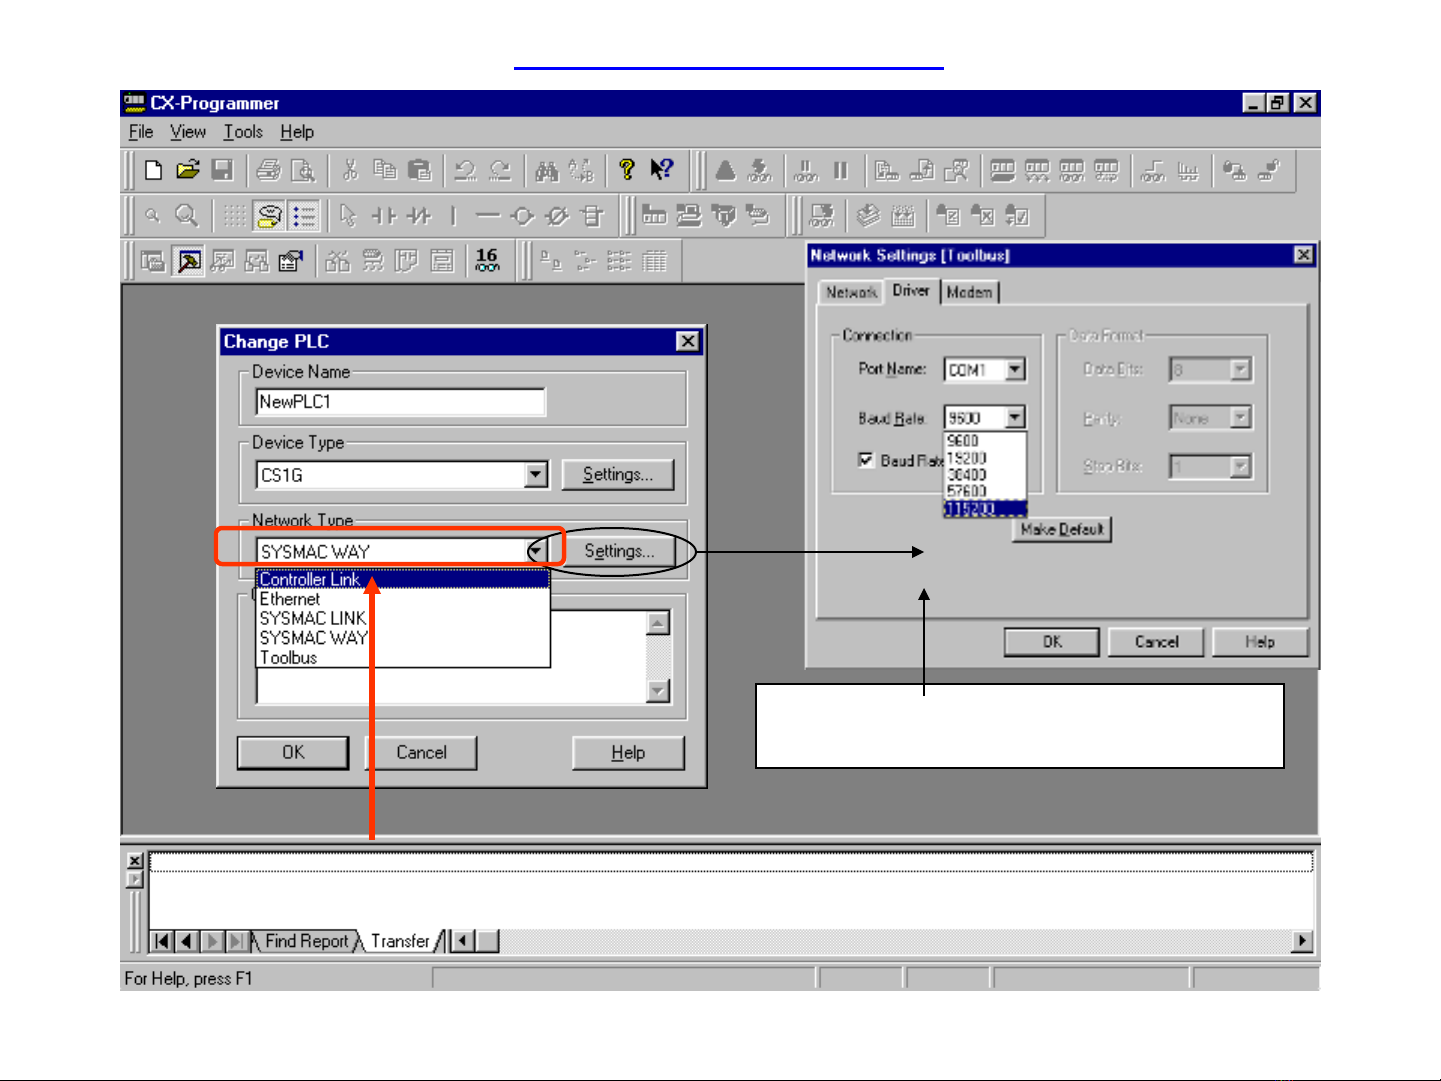Click the properties hand-on-sheet icon

pyautogui.click(x=291, y=261)
